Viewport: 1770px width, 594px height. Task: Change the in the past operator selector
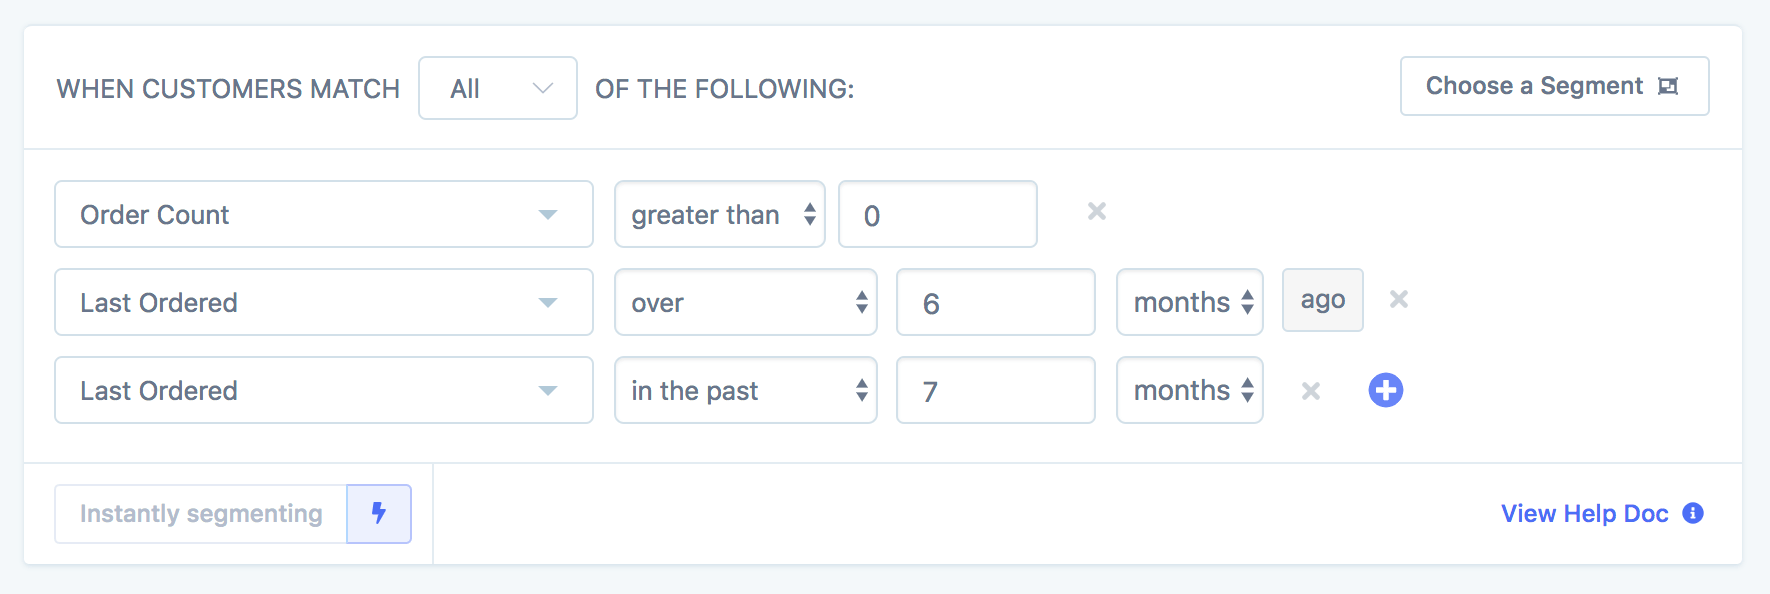click(x=745, y=390)
